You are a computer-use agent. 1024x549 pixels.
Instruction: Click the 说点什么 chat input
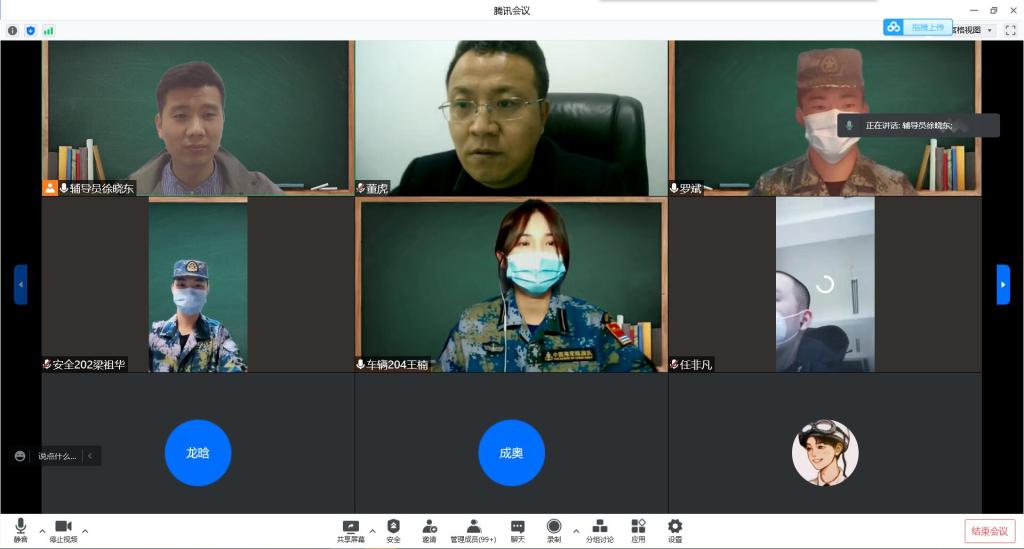(x=57, y=456)
